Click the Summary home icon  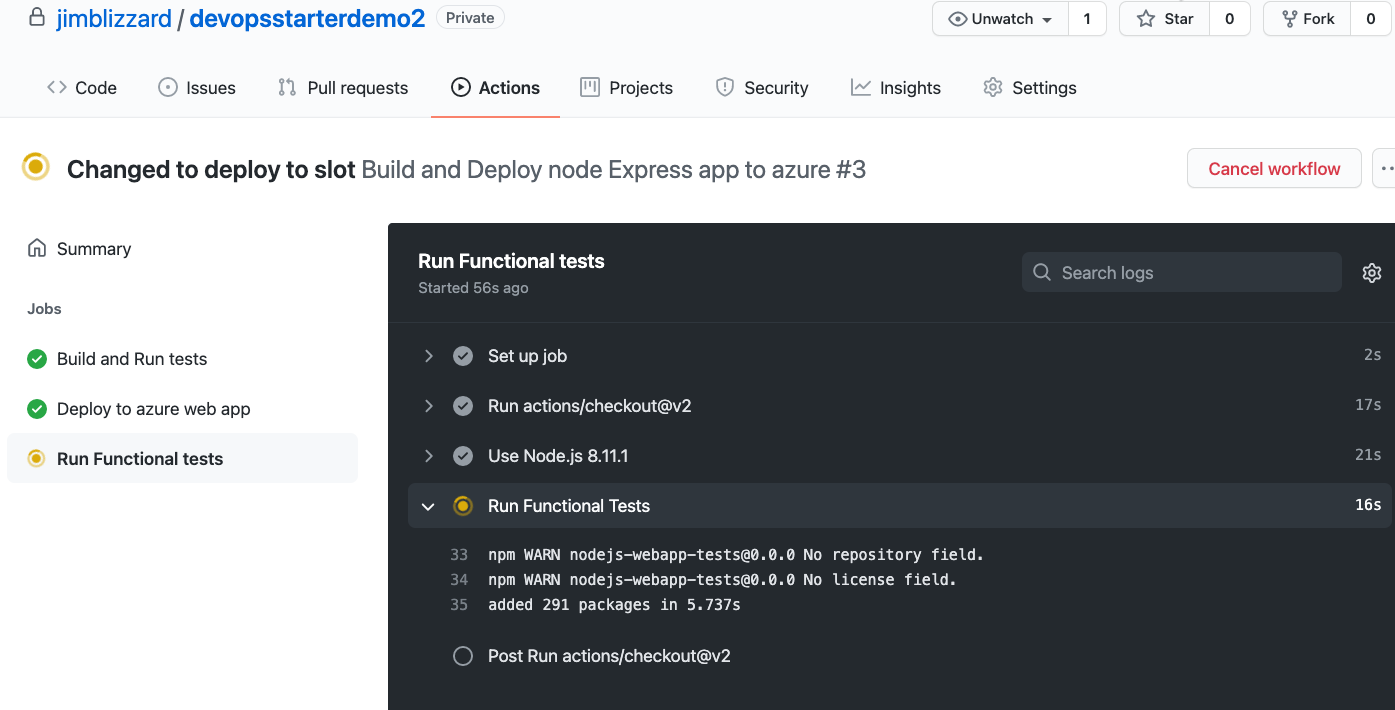[x=37, y=248]
